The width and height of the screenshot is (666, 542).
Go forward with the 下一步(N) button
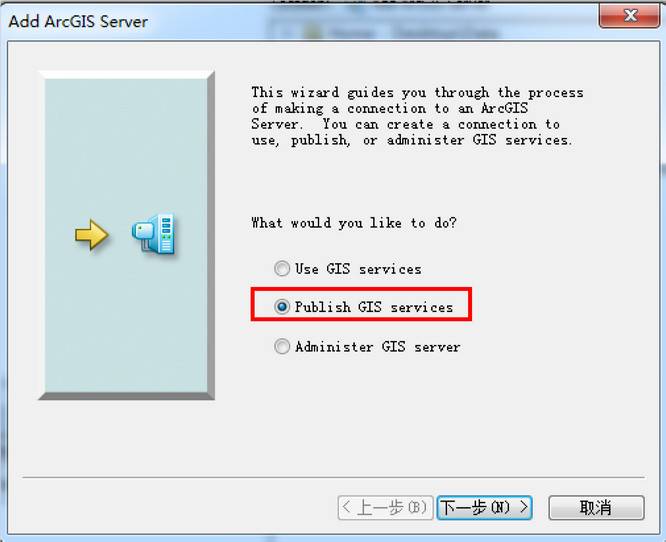tap(484, 507)
